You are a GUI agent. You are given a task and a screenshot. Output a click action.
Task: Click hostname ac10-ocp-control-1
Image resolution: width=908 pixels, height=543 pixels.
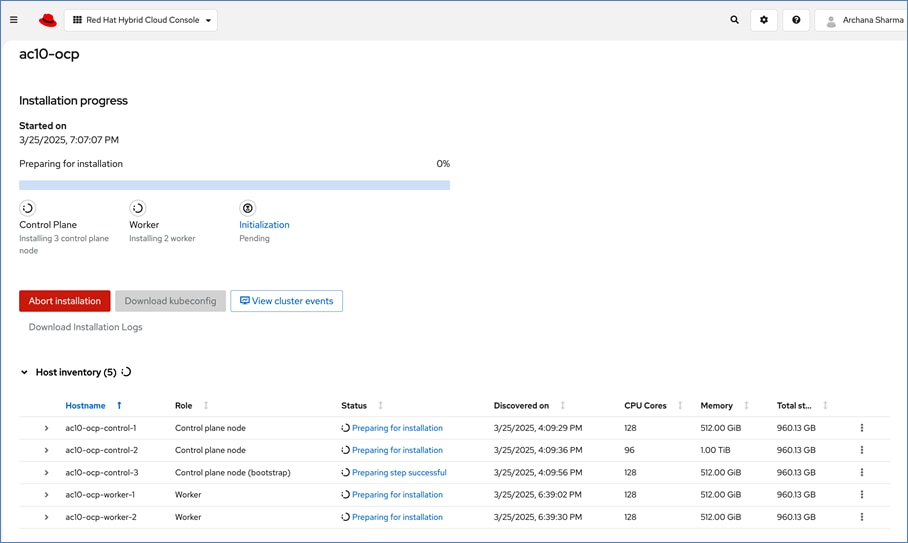point(101,428)
